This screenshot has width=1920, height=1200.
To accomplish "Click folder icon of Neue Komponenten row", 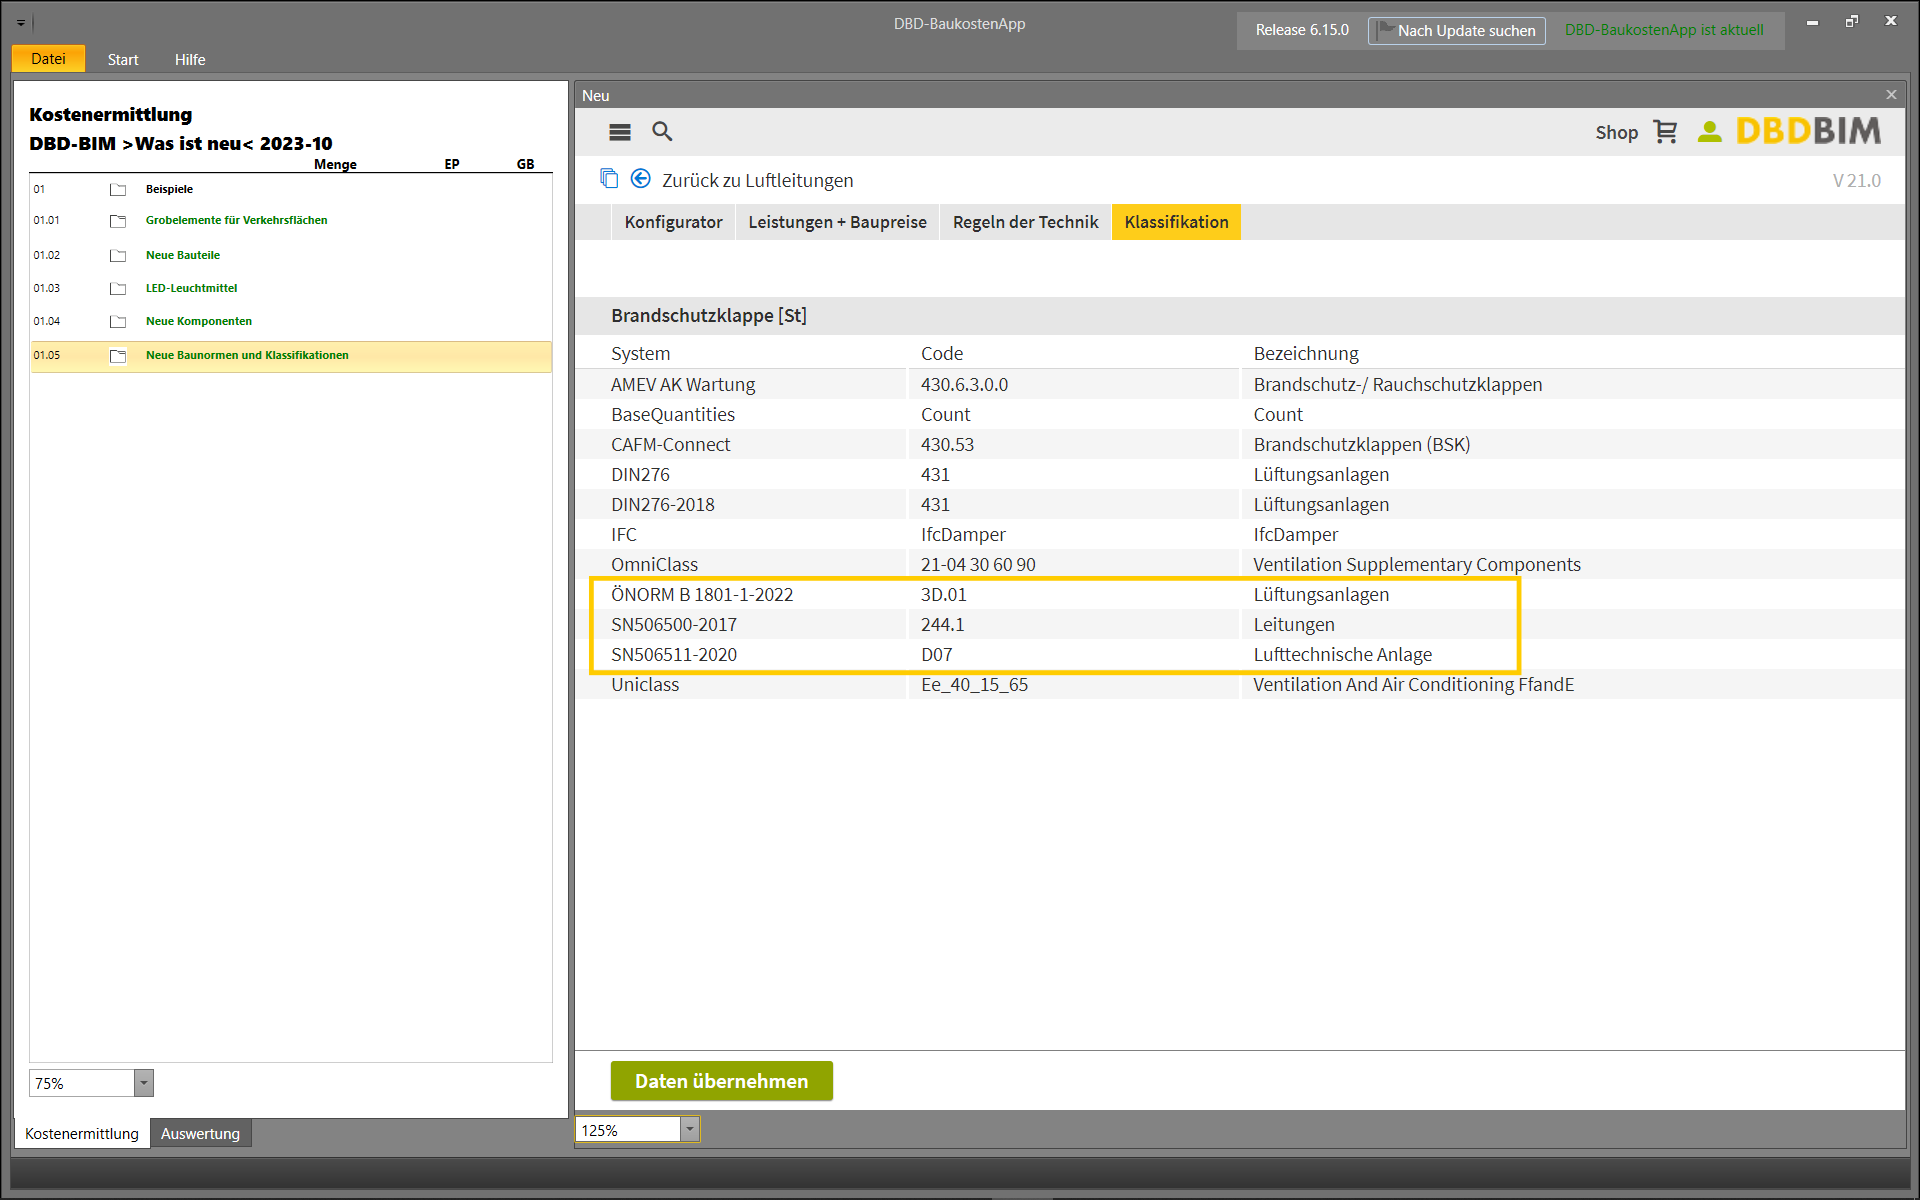I will (118, 322).
